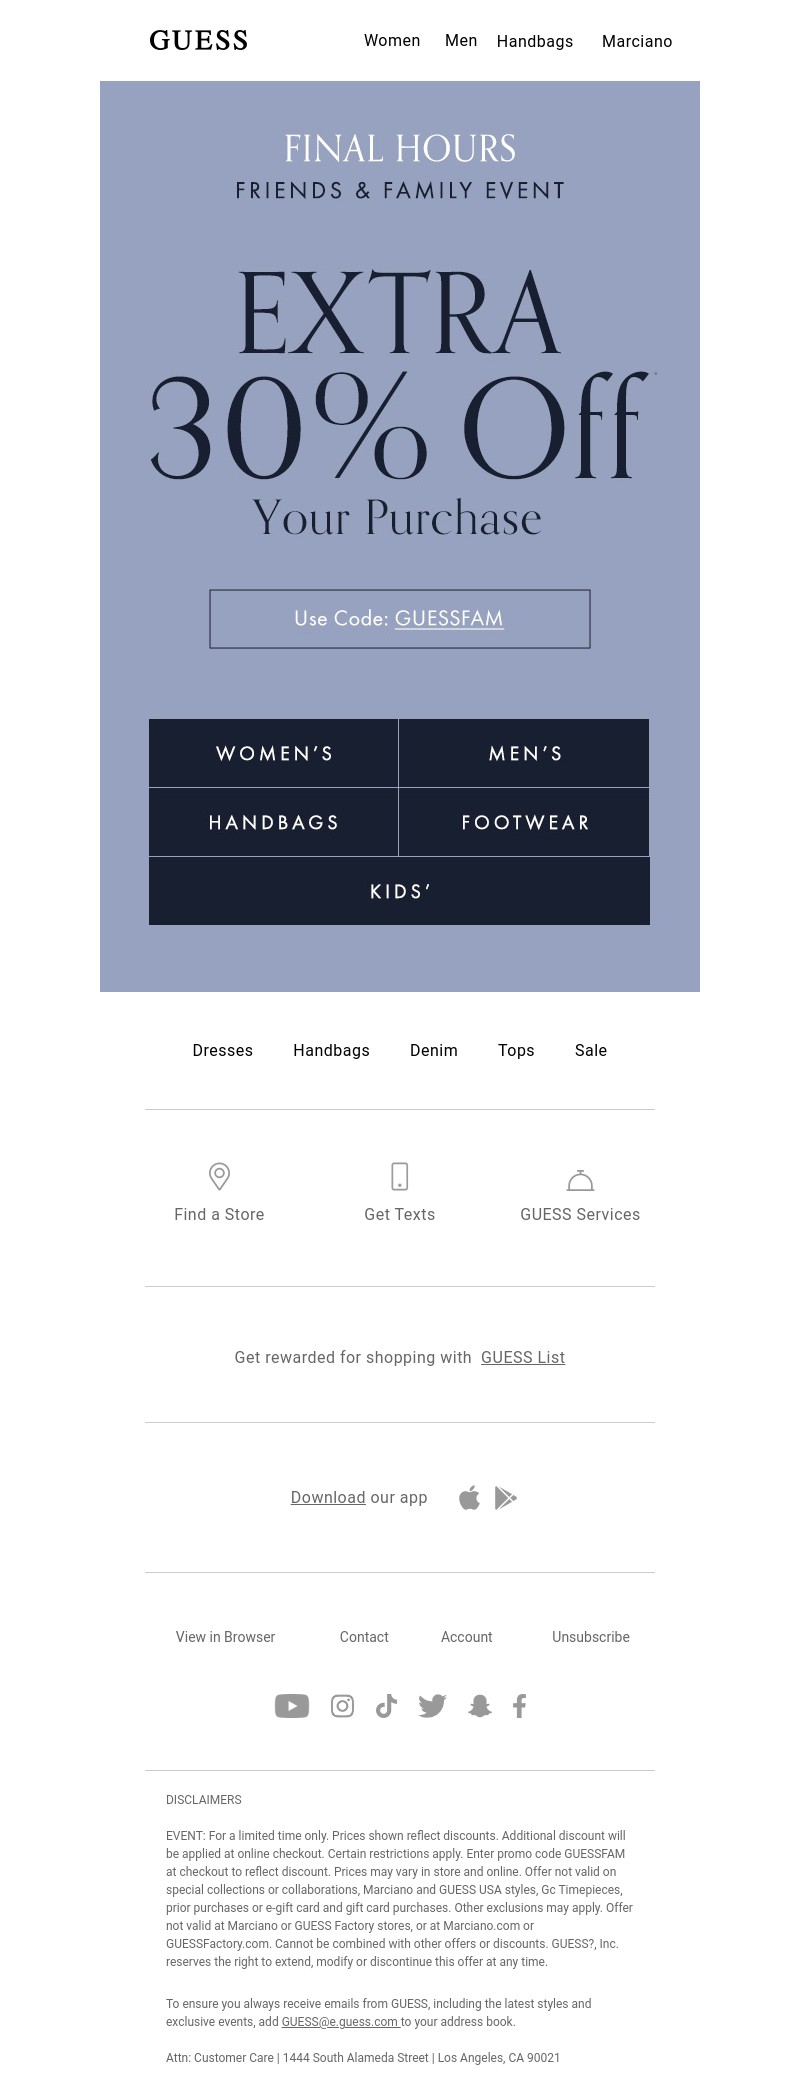
Task: Click the Find a Store pin icon
Action: coord(219,1176)
